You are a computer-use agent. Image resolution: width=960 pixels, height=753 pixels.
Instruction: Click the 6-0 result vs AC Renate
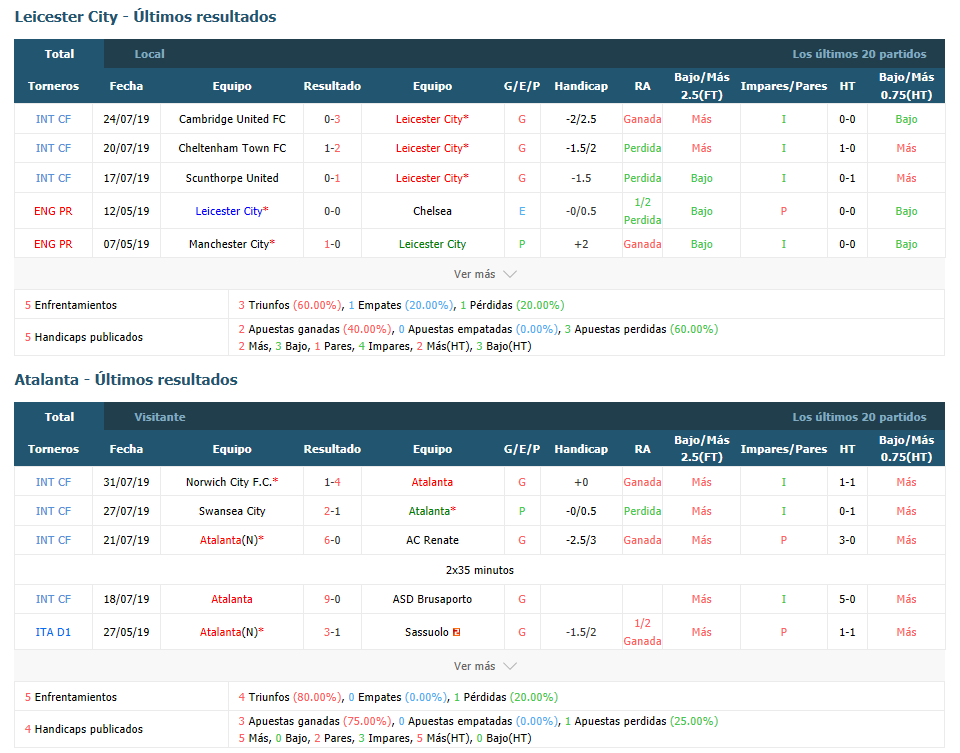(x=332, y=541)
